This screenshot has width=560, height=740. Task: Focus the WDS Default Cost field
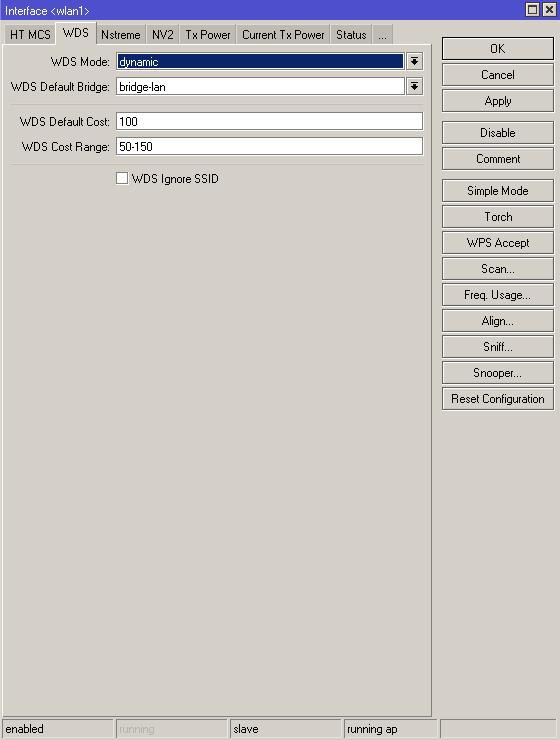(x=269, y=121)
